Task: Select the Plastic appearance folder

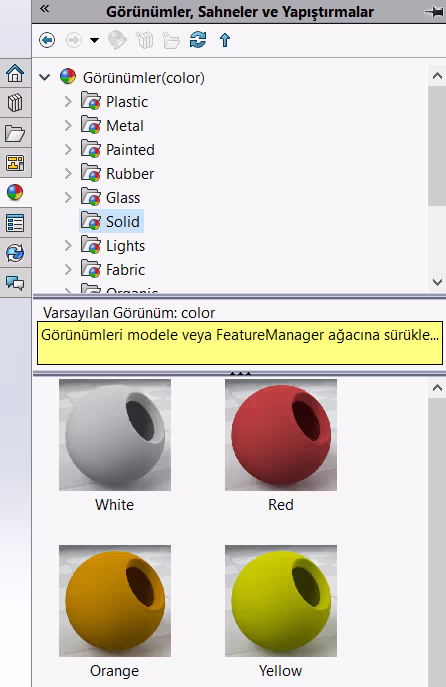Action: [127, 102]
